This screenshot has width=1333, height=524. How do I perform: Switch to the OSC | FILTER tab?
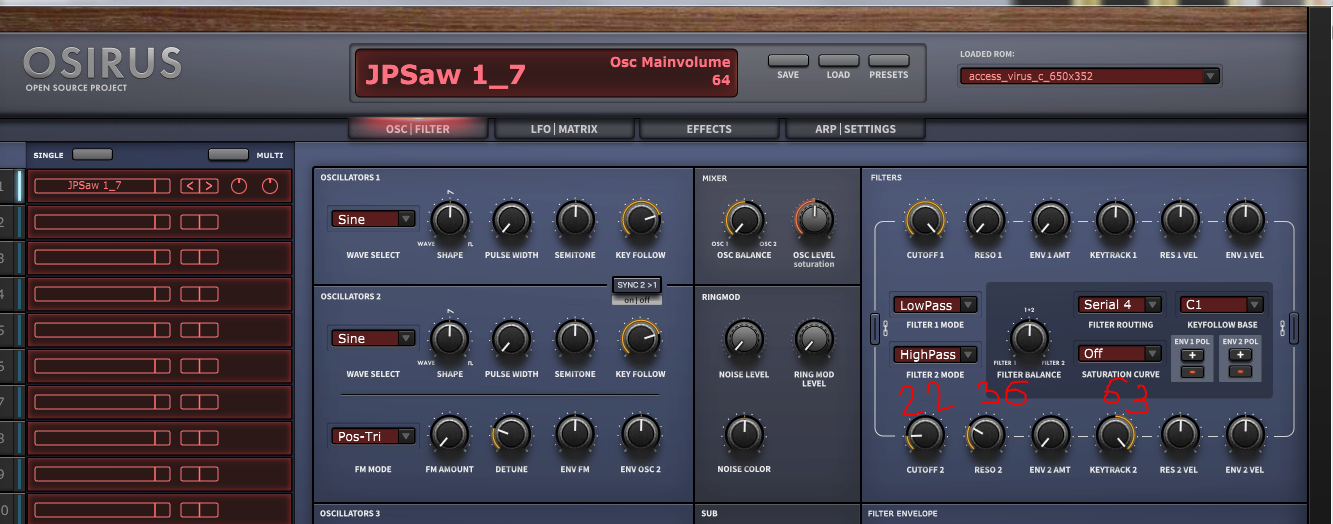pyautogui.click(x=418, y=129)
